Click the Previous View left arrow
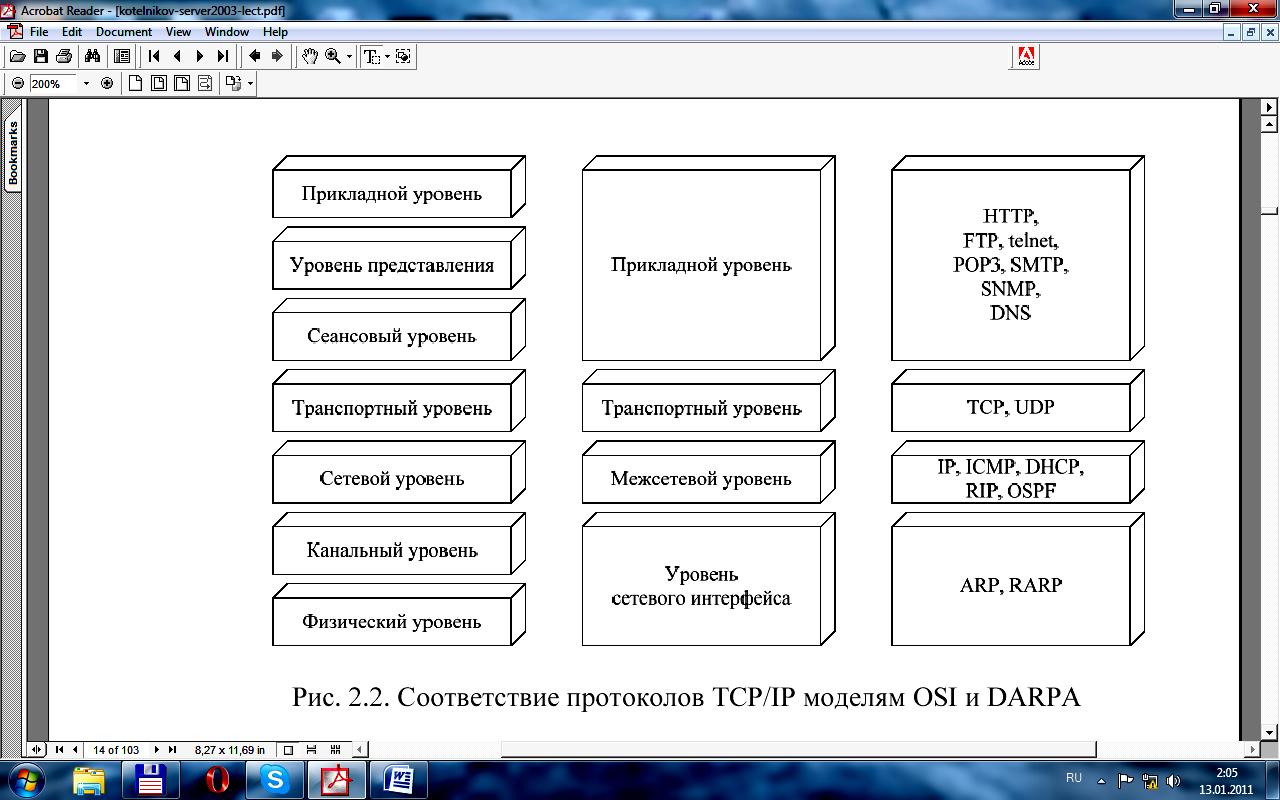 (254, 56)
